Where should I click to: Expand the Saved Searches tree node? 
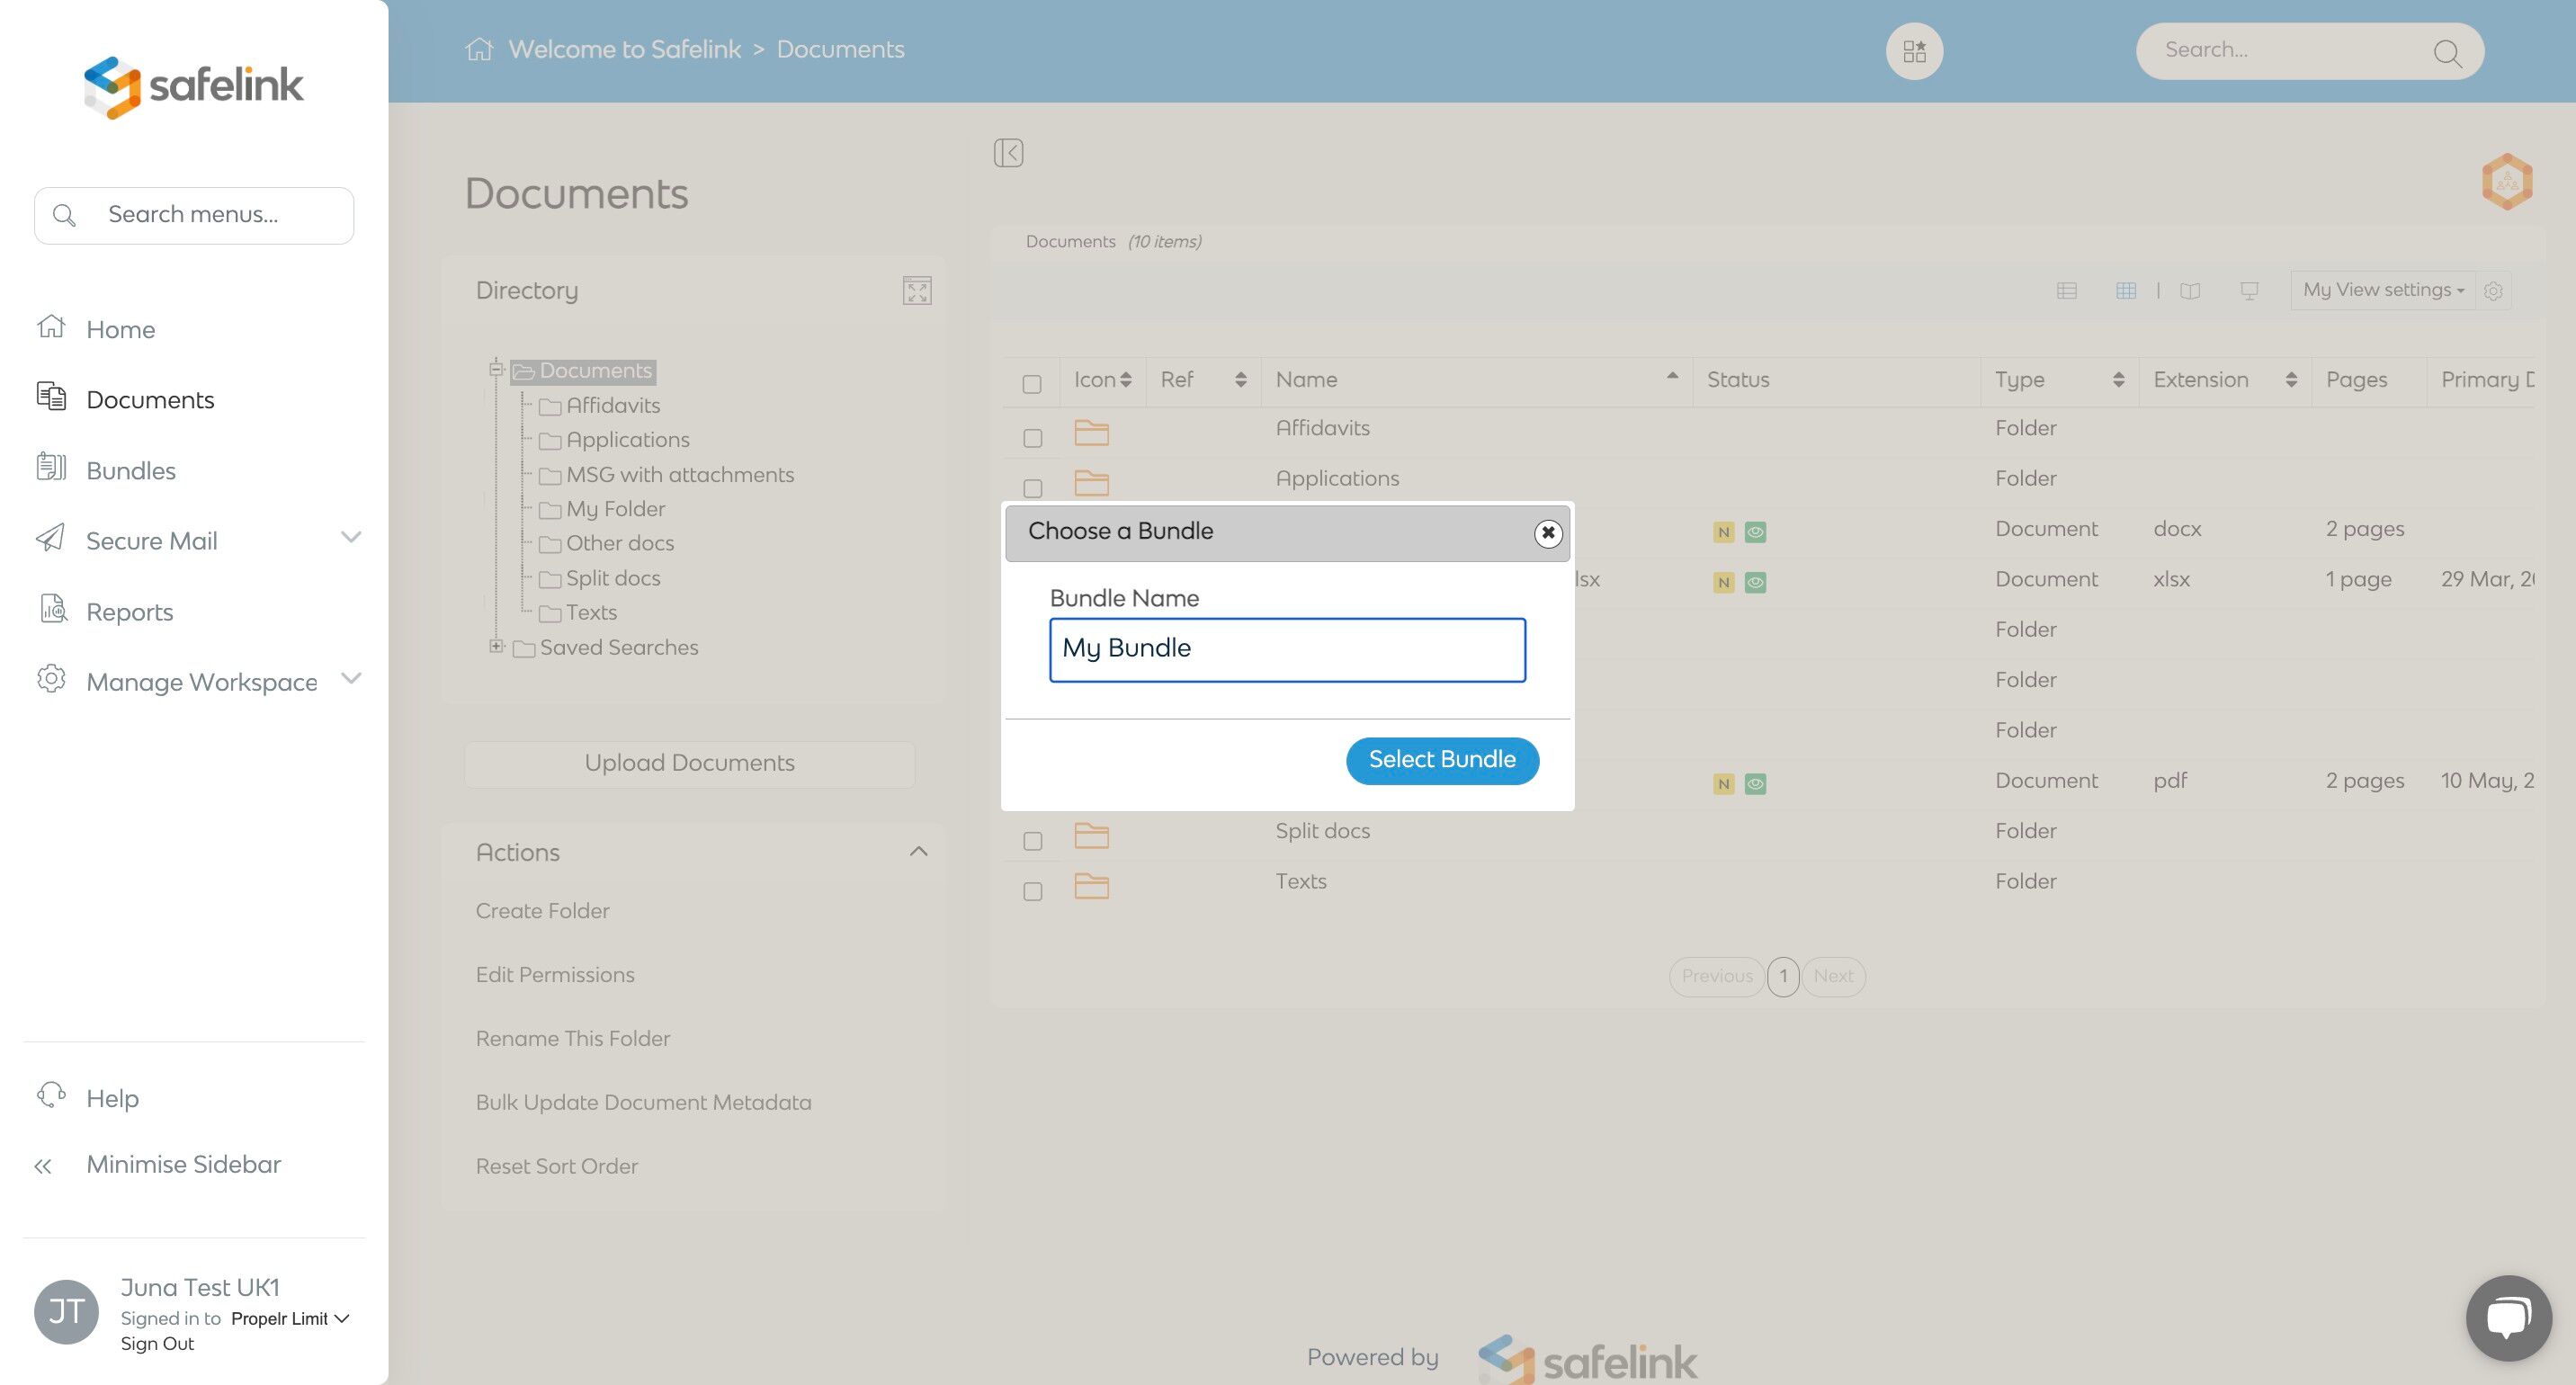pyautogui.click(x=496, y=646)
